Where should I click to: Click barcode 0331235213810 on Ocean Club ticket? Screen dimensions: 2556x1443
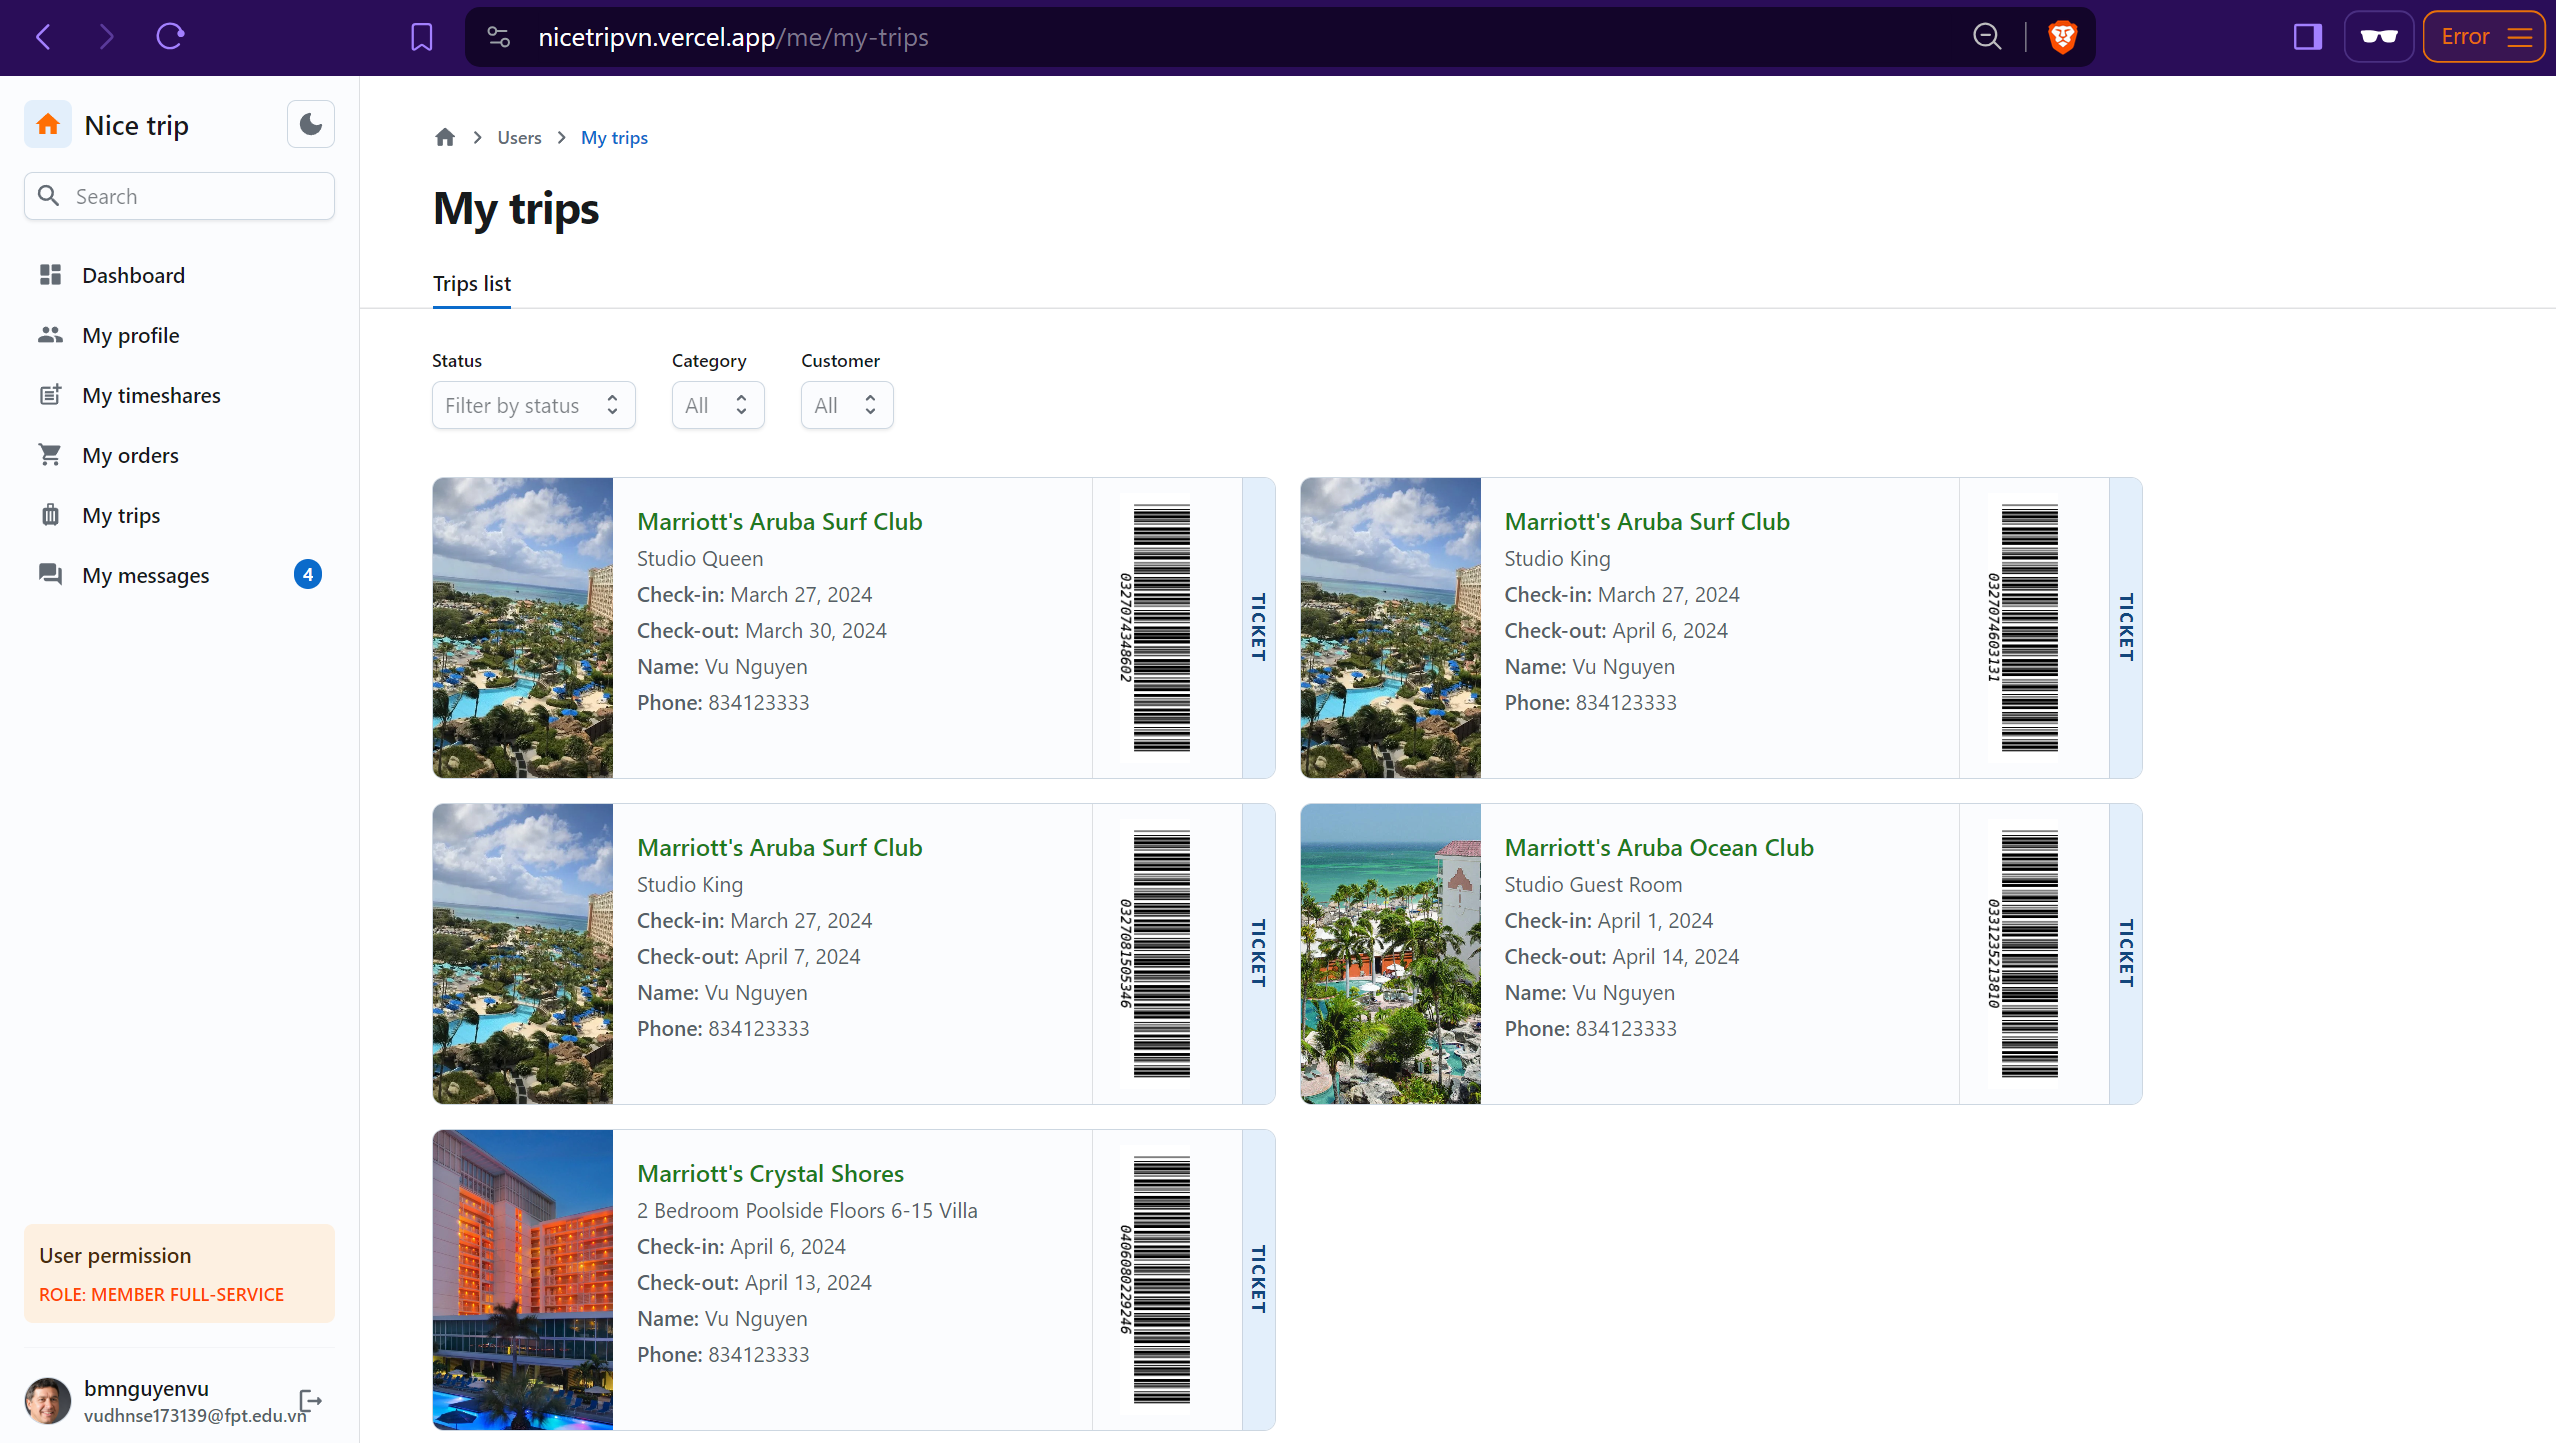tap(2024, 954)
